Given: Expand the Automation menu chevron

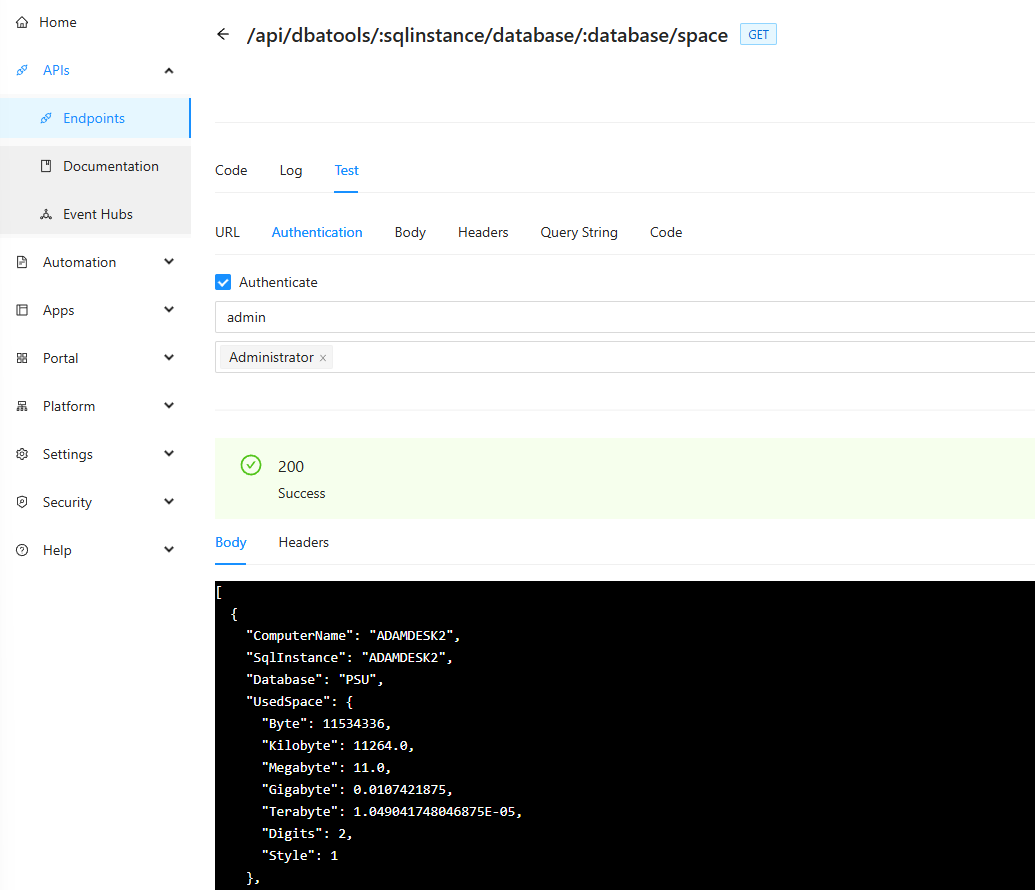Looking at the screenshot, I should pyautogui.click(x=169, y=262).
